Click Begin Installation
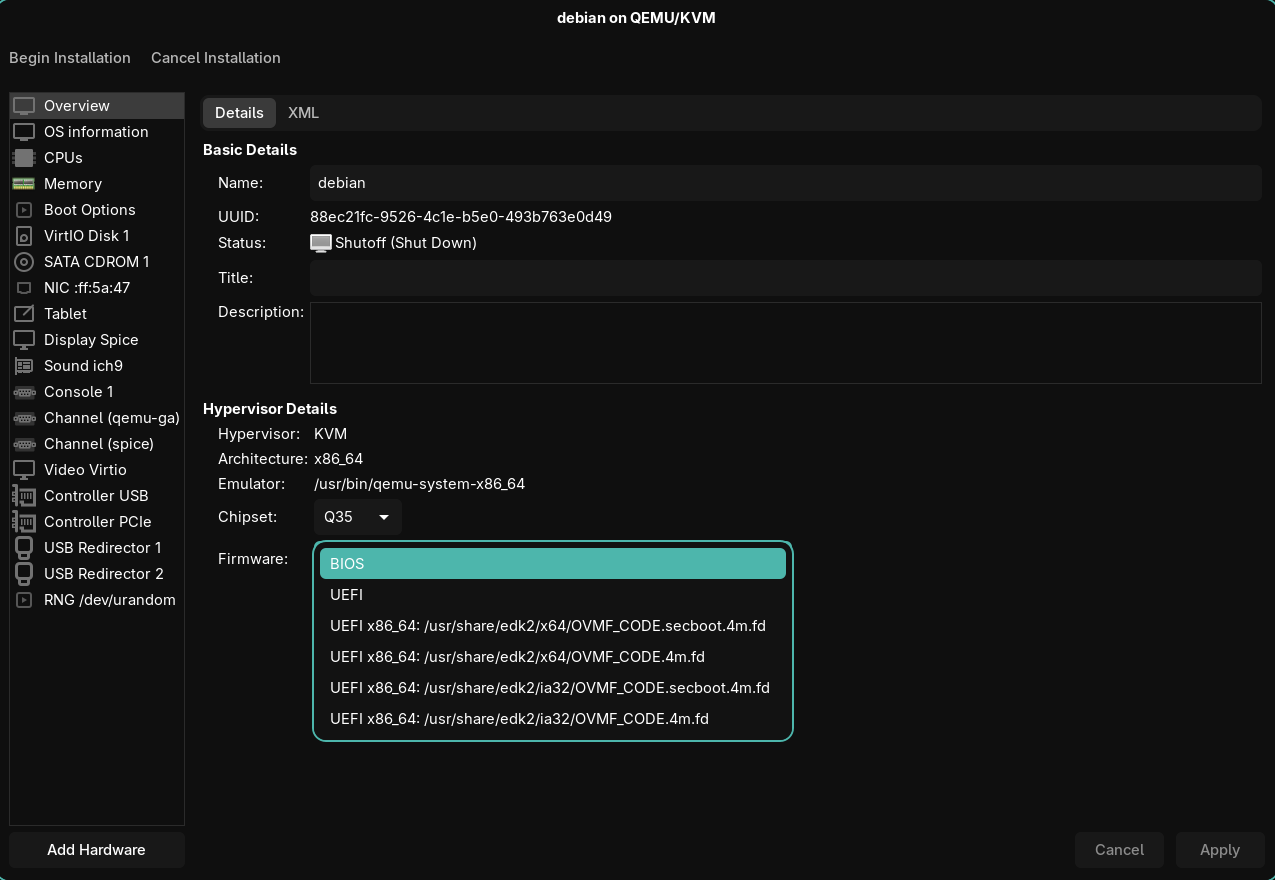The image size is (1275, 880). (x=70, y=58)
